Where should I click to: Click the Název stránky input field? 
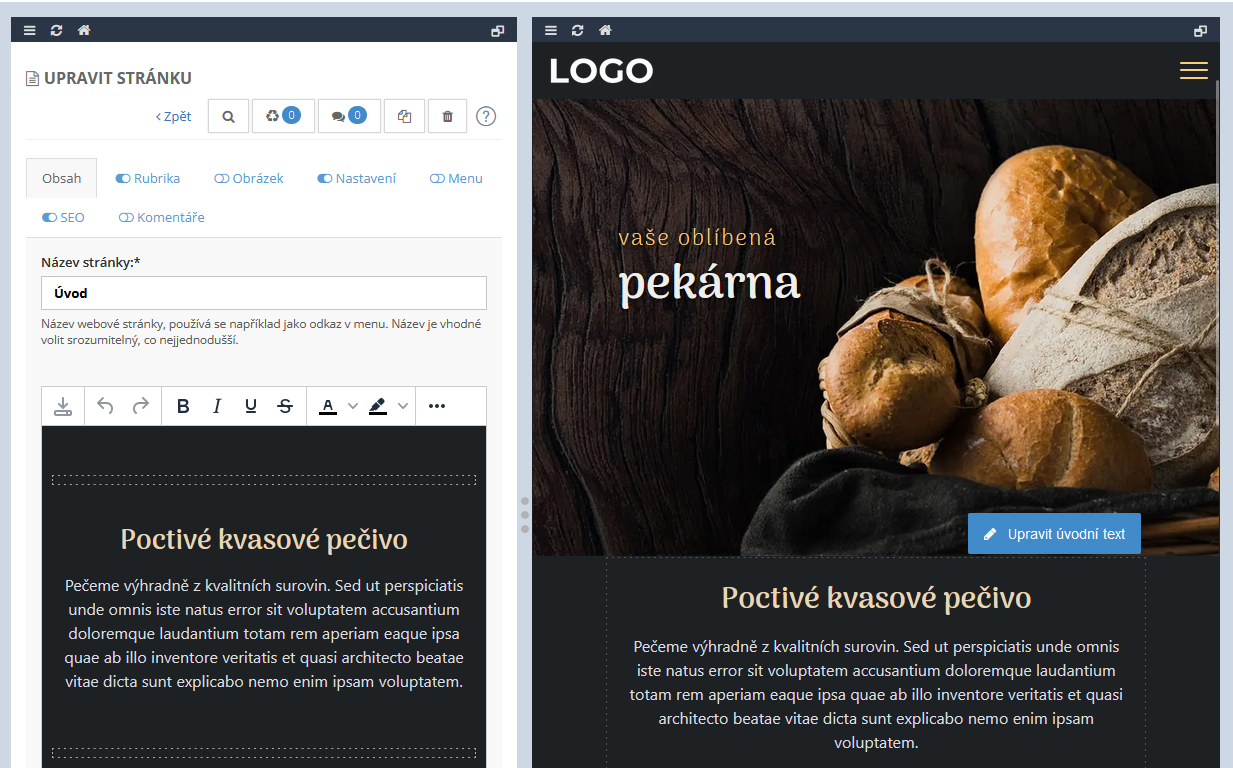point(264,293)
